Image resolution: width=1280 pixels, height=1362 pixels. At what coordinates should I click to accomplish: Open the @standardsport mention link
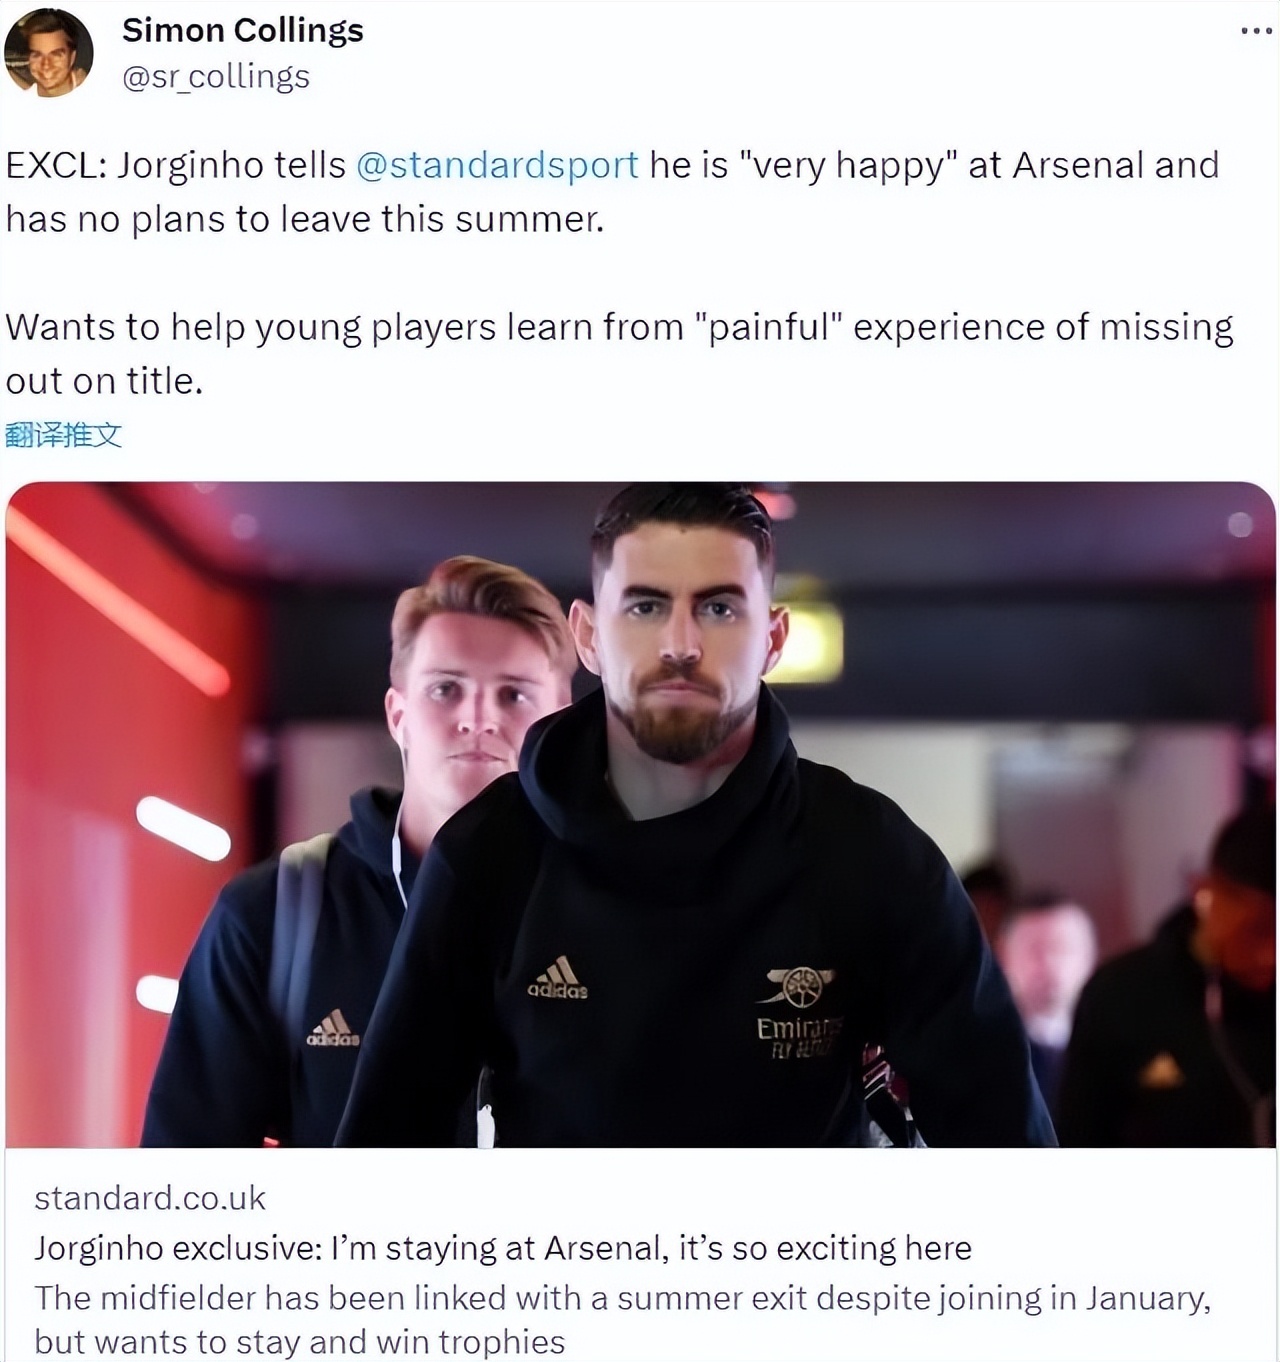[x=497, y=165]
